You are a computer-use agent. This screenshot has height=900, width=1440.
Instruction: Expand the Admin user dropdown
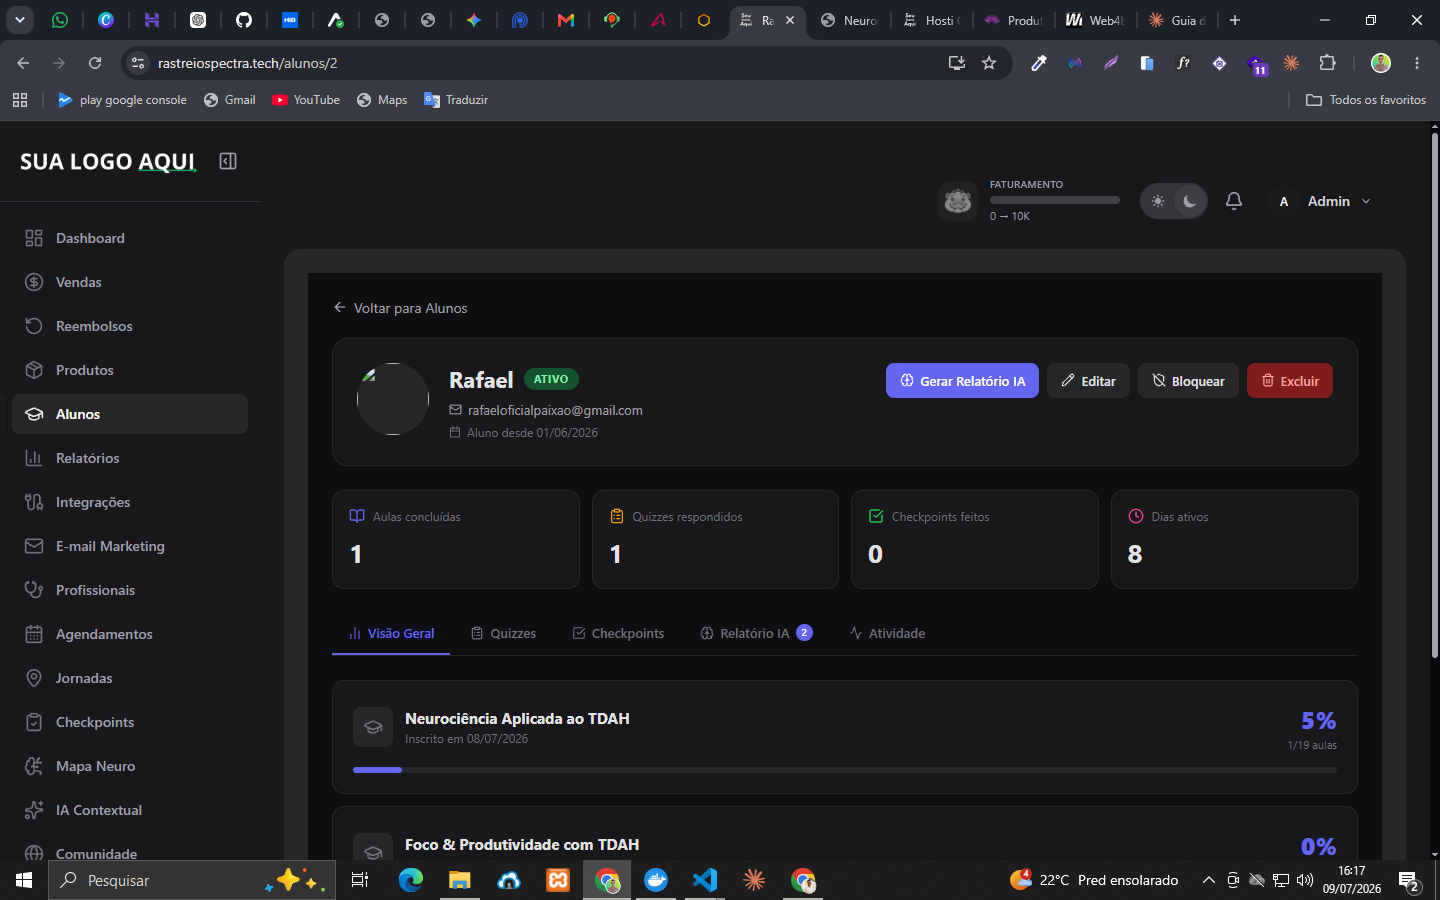tap(1366, 201)
